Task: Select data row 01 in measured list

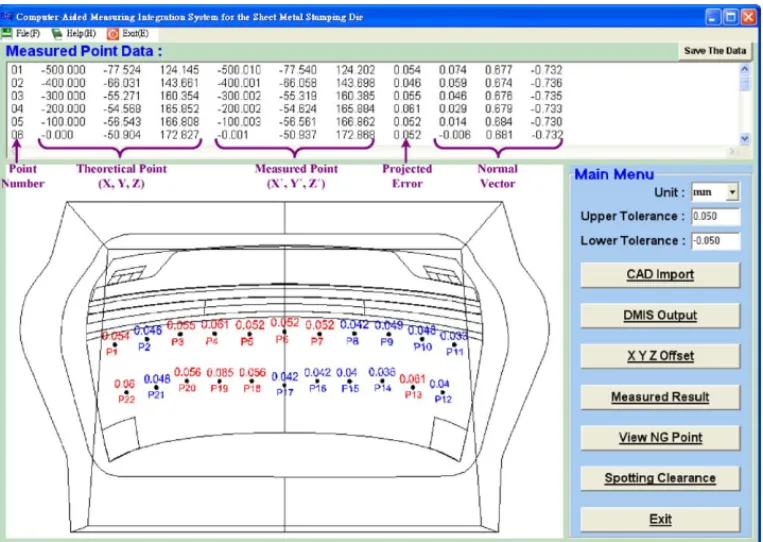Action: (x=286, y=70)
